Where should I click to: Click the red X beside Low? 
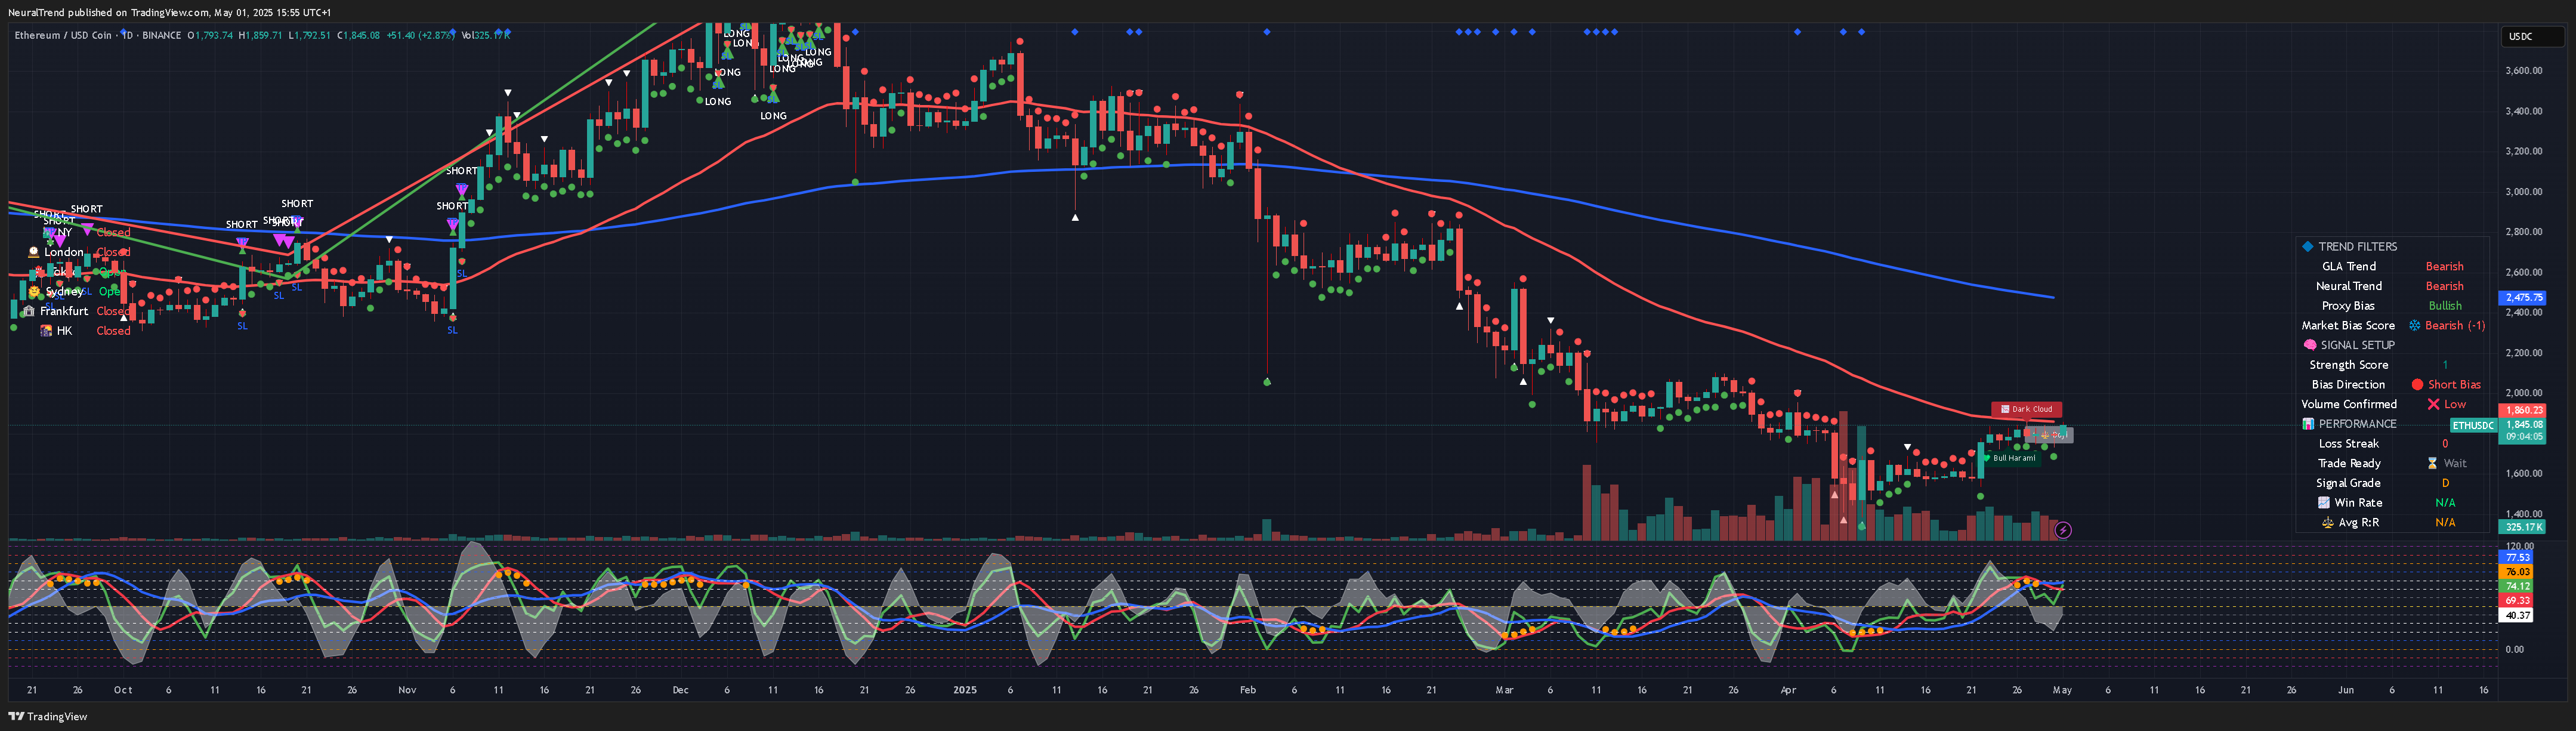coord(2433,404)
